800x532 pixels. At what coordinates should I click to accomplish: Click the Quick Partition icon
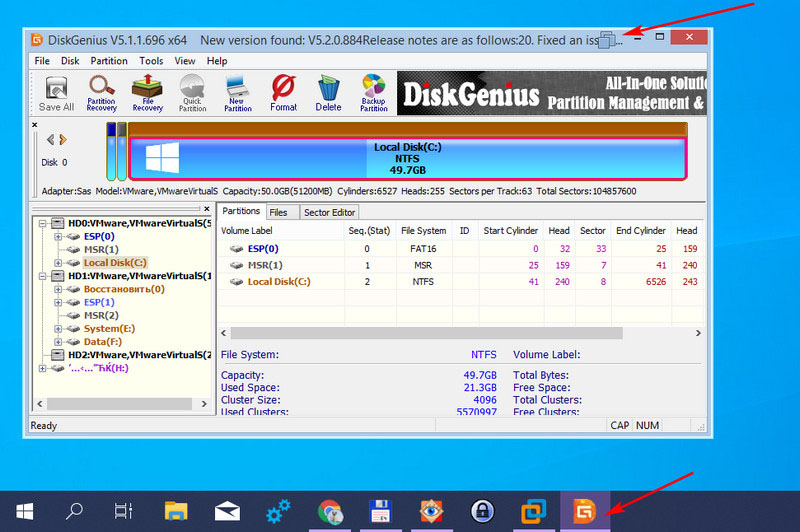[192, 93]
